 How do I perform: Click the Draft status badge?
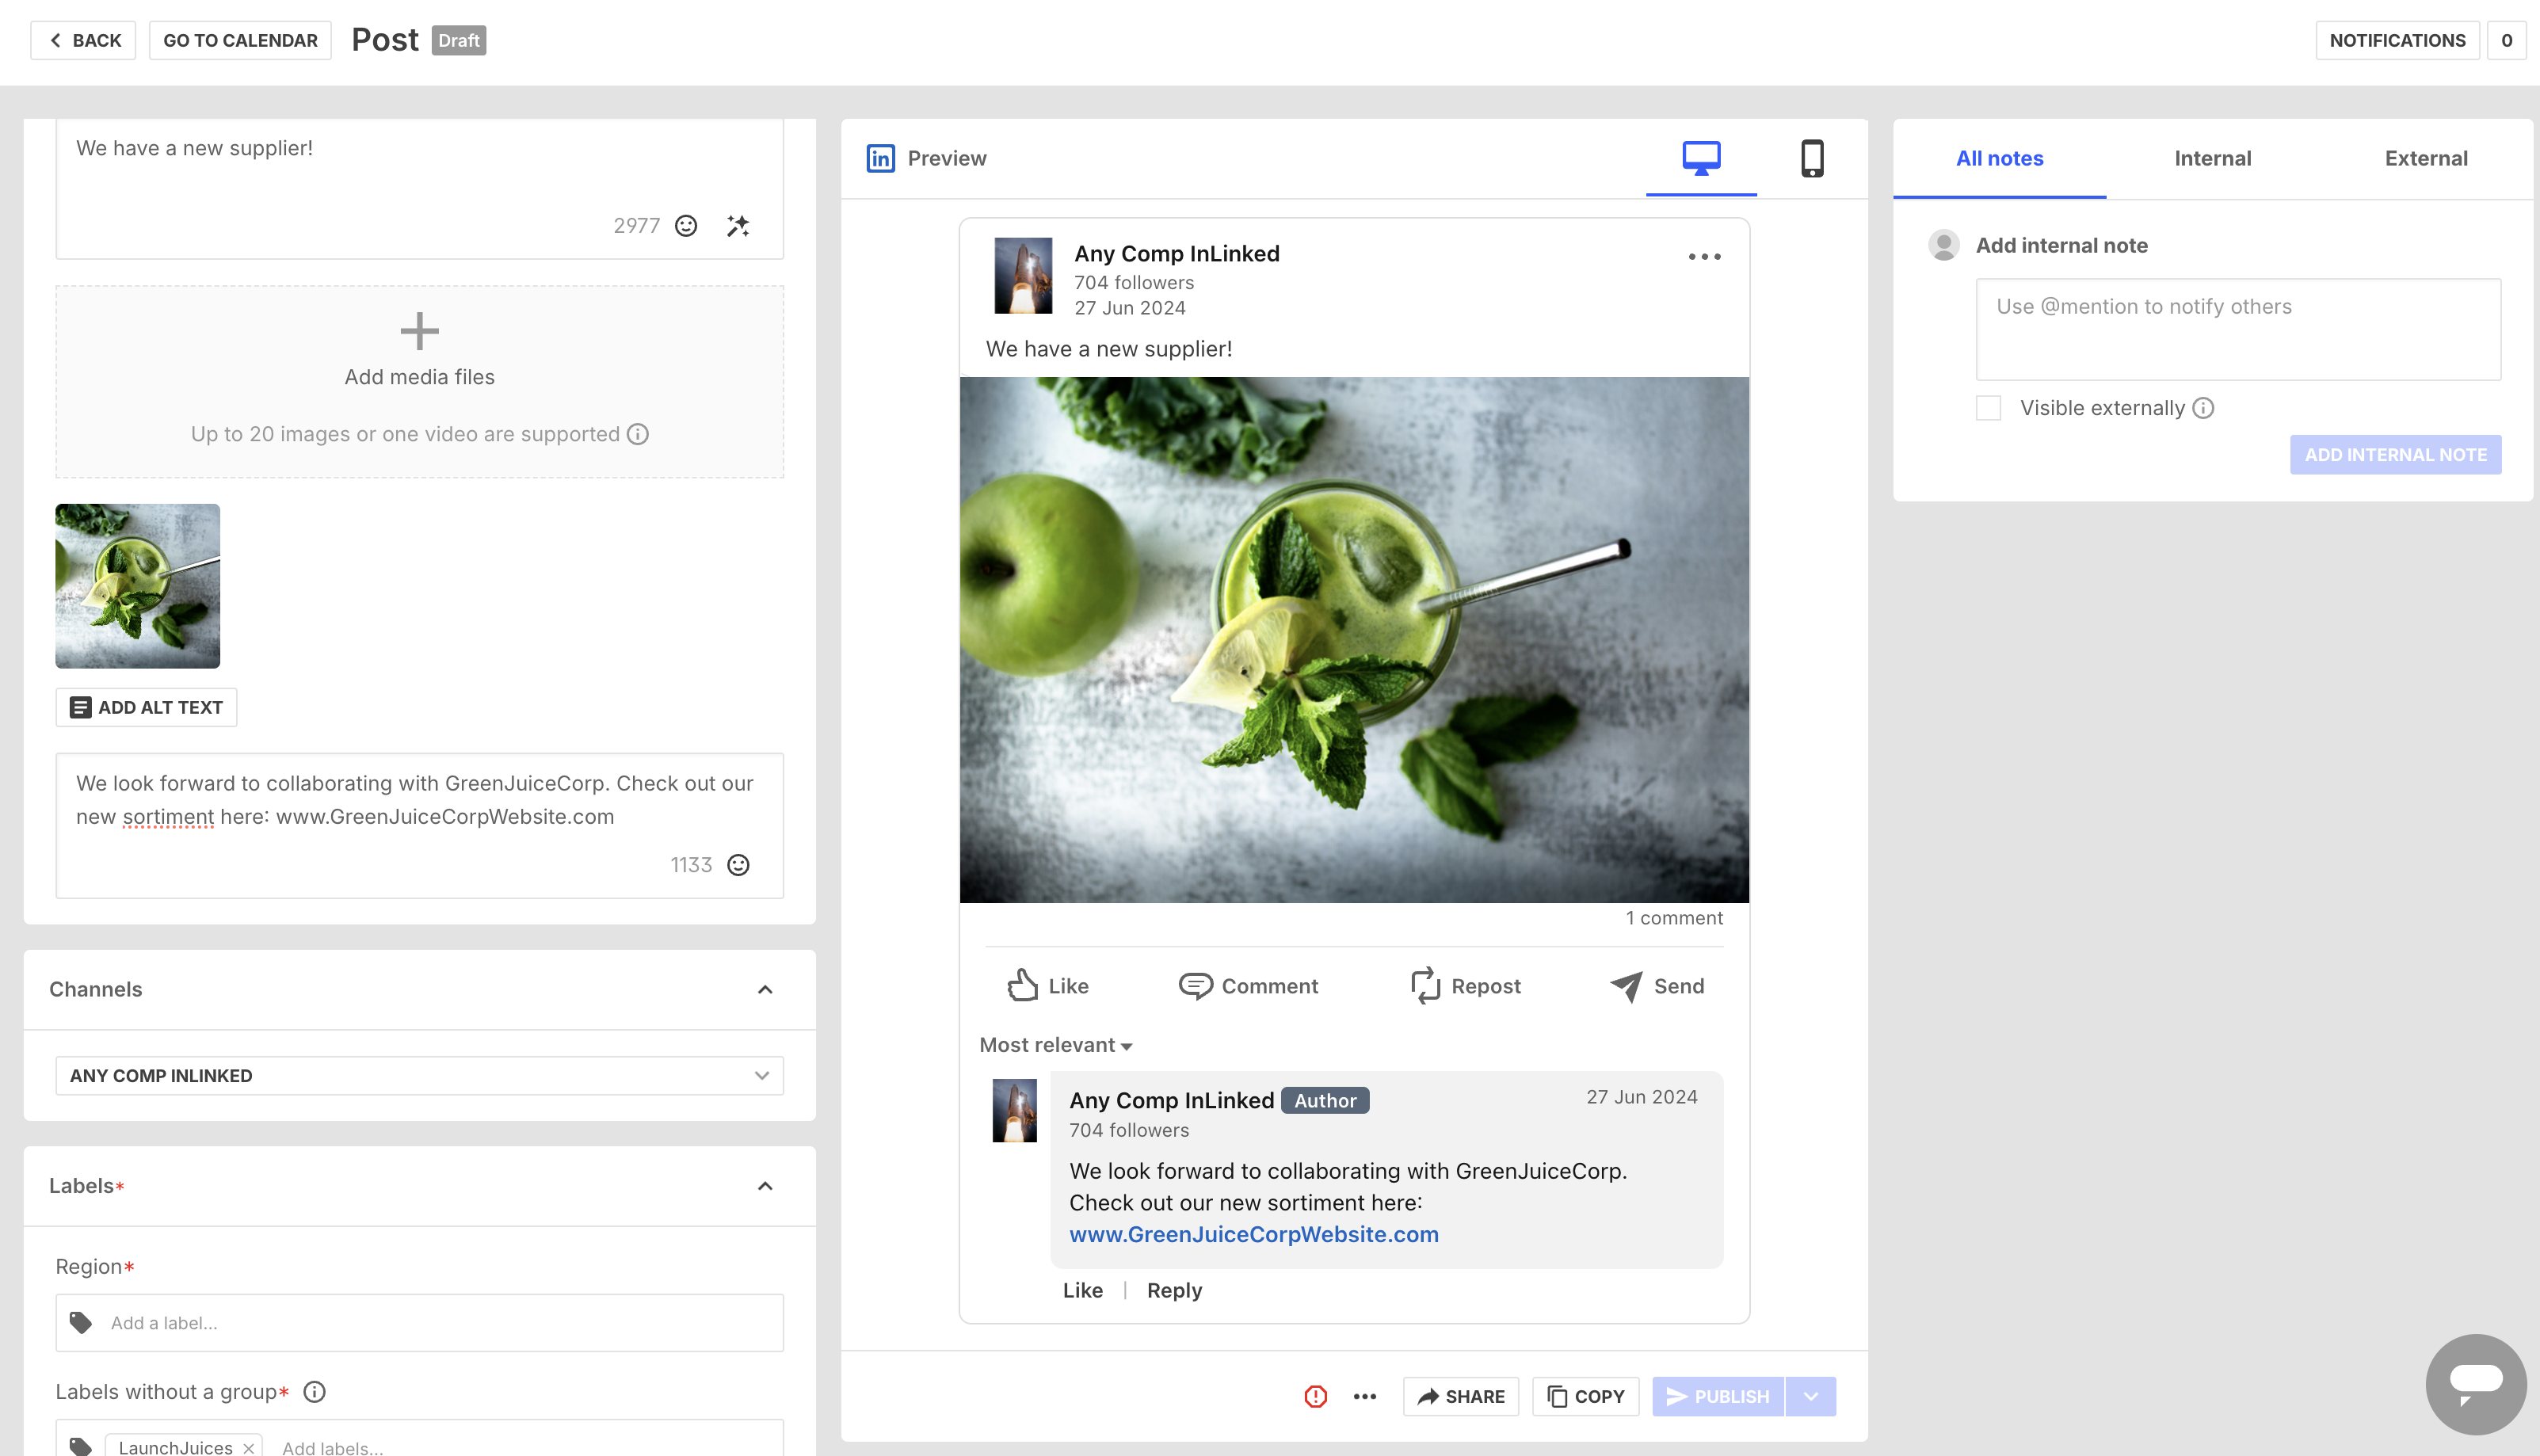point(459,40)
